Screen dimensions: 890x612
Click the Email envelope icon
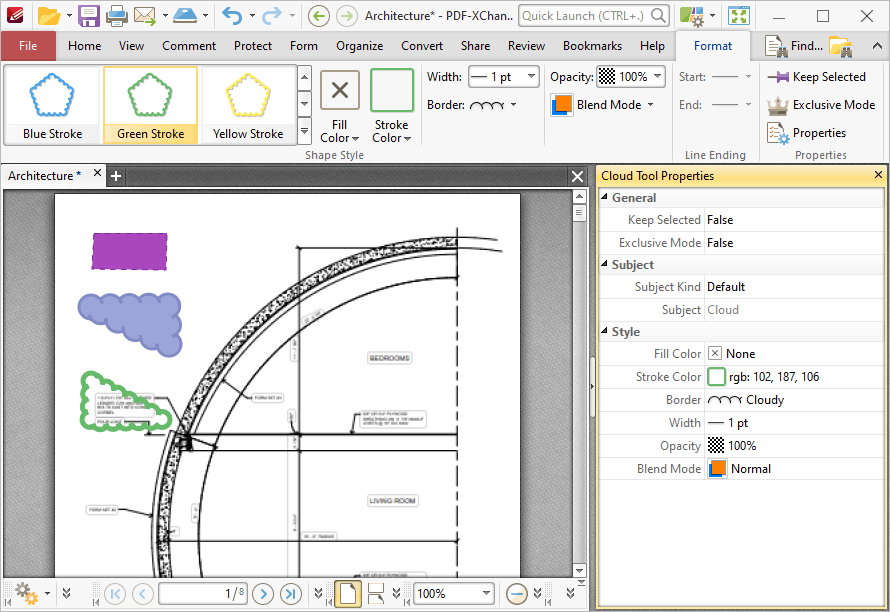(x=145, y=16)
